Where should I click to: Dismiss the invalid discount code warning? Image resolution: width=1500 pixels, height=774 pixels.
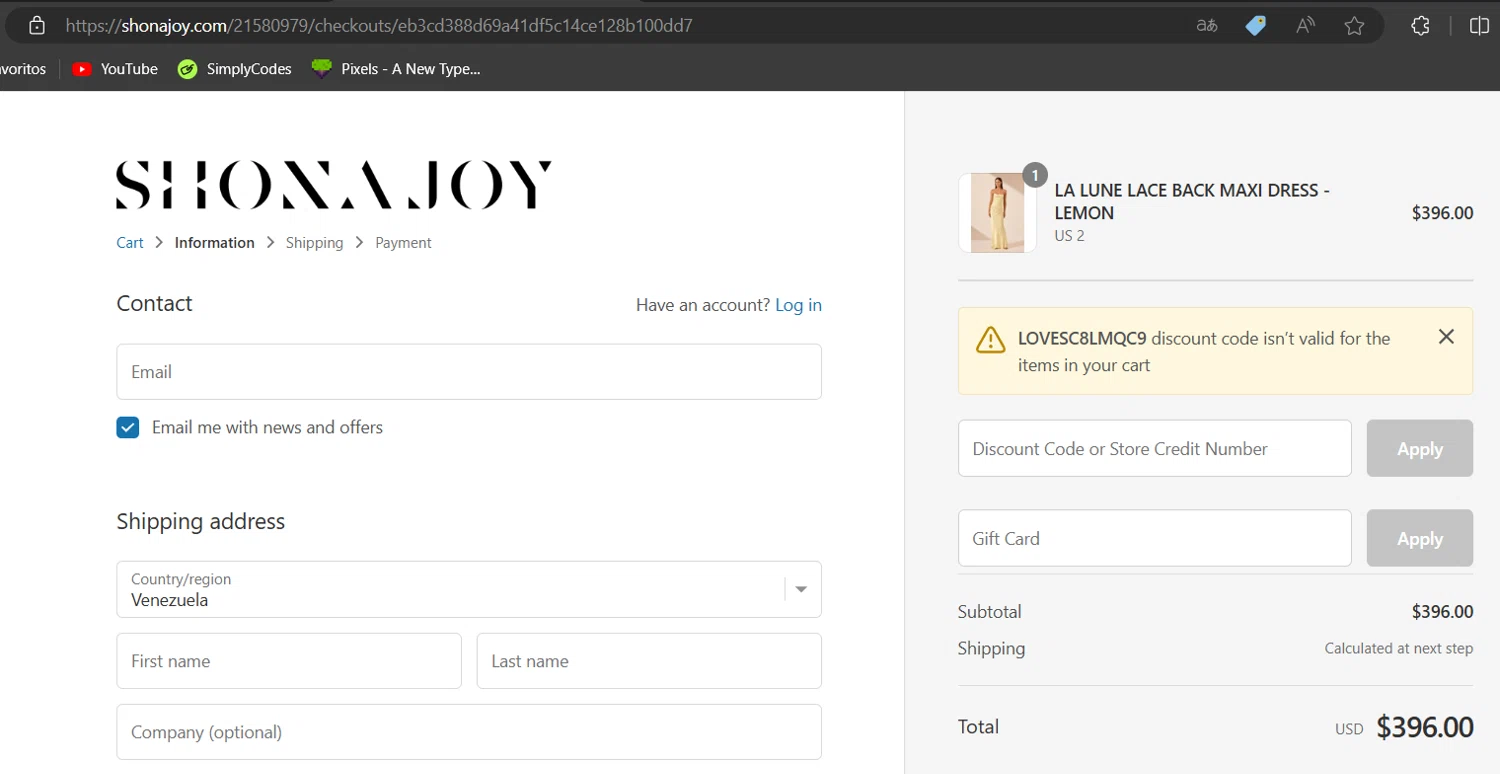pyautogui.click(x=1446, y=337)
